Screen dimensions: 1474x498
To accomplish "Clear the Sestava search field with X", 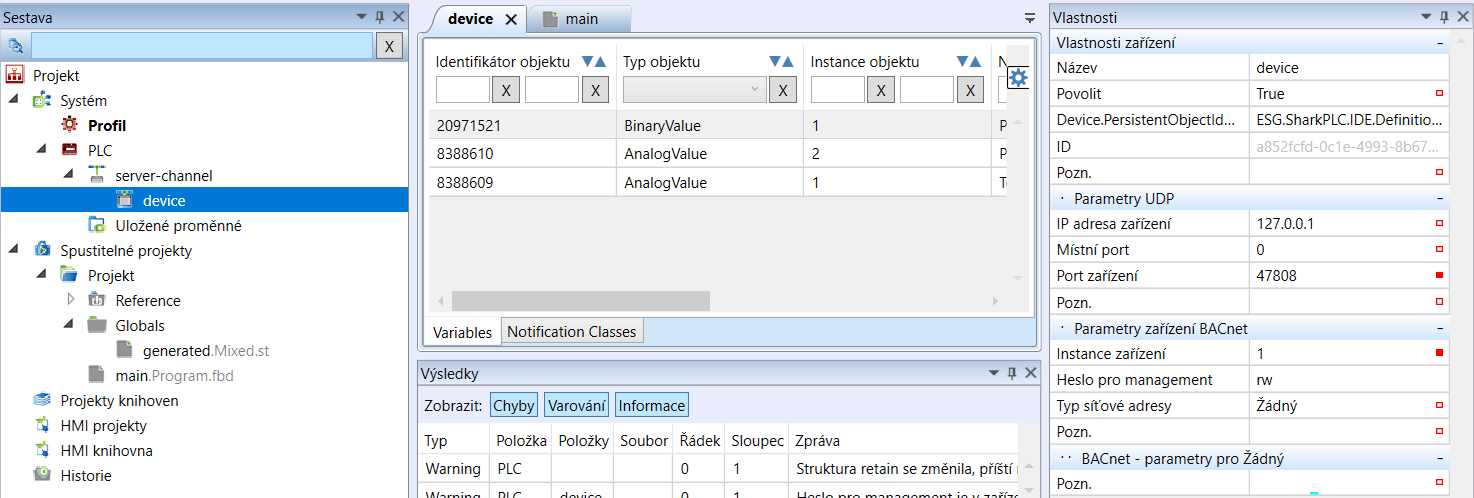I will click(x=390, y=46).
